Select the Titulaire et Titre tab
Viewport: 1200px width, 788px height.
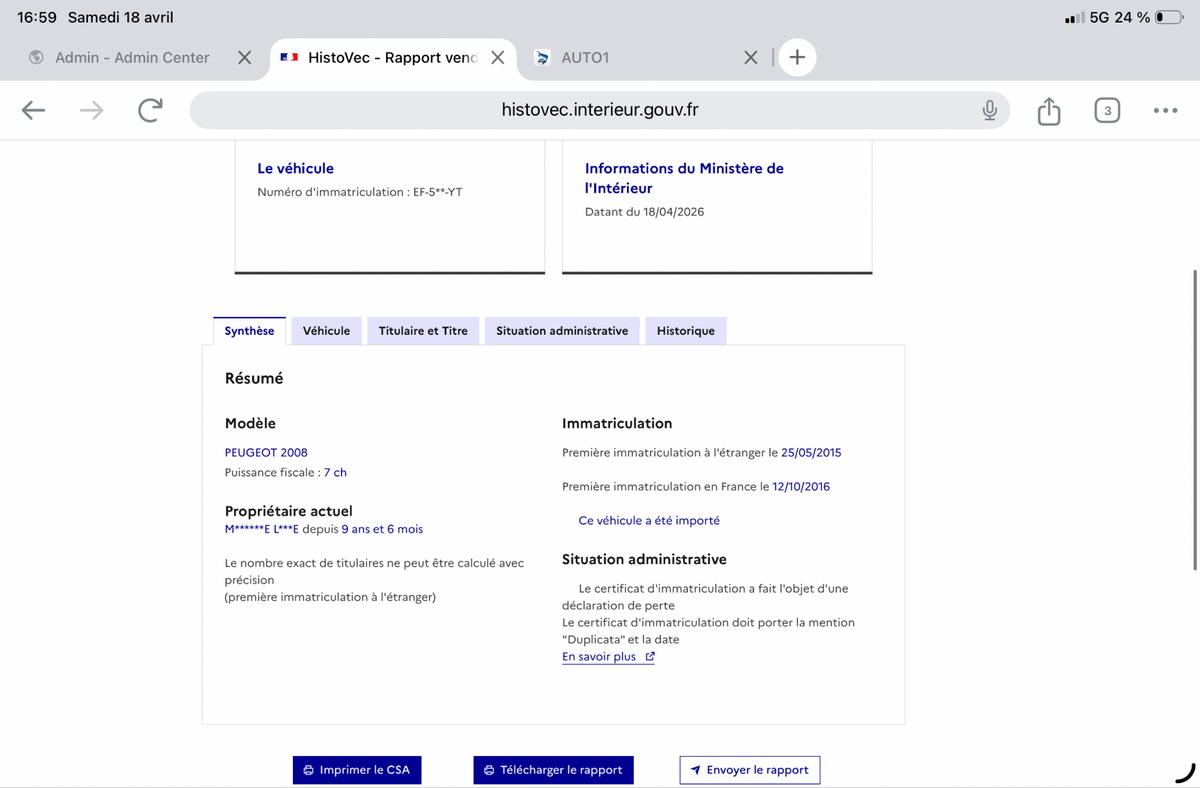pyautogui.click(x=423, y=331)
